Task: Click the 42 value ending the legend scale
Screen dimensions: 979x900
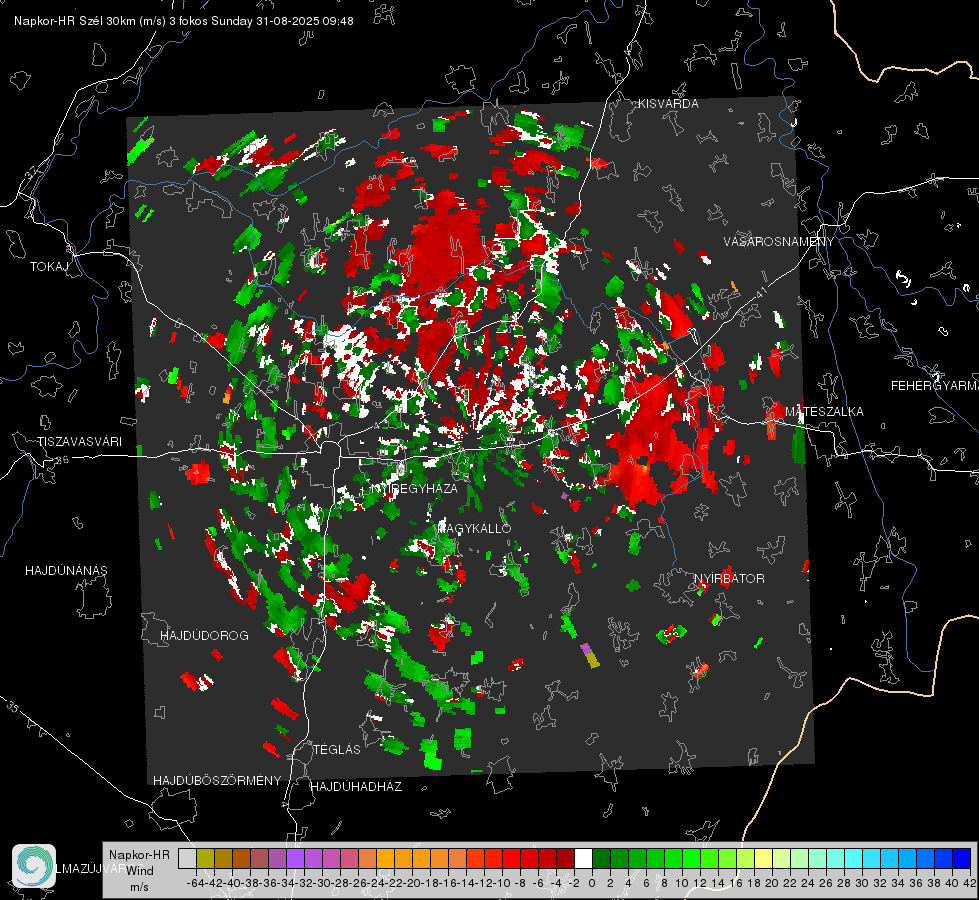Action: 970,883
